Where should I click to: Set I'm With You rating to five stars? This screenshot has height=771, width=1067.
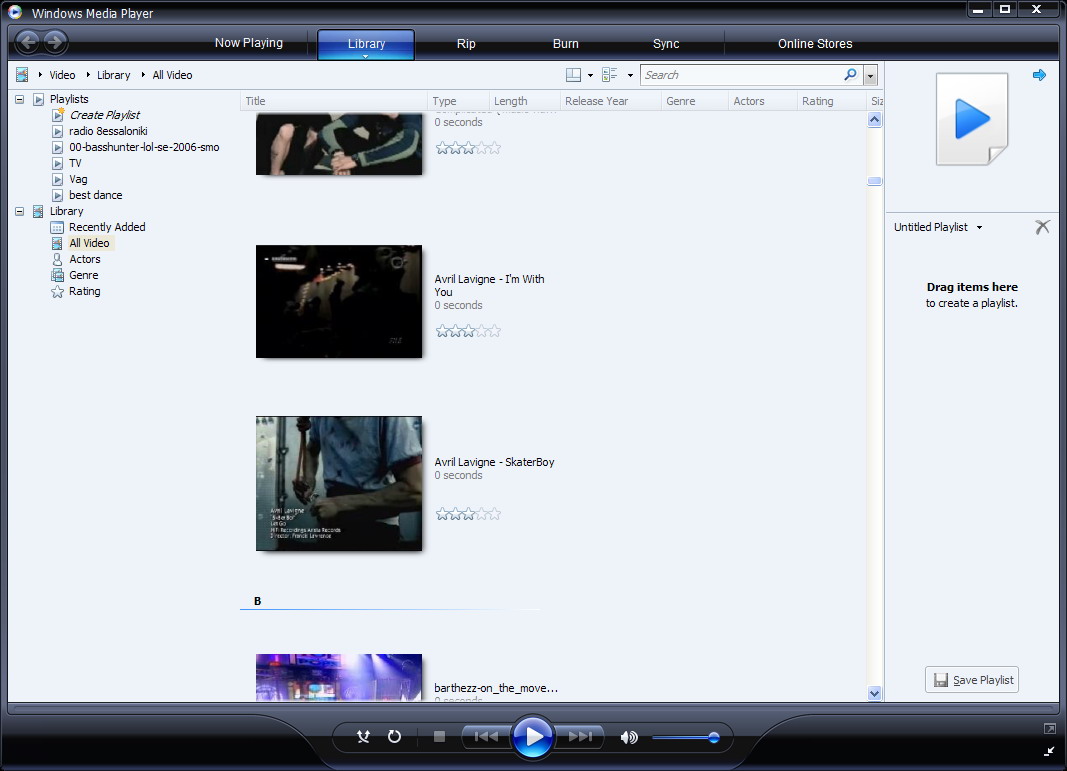tap(495, 331)
